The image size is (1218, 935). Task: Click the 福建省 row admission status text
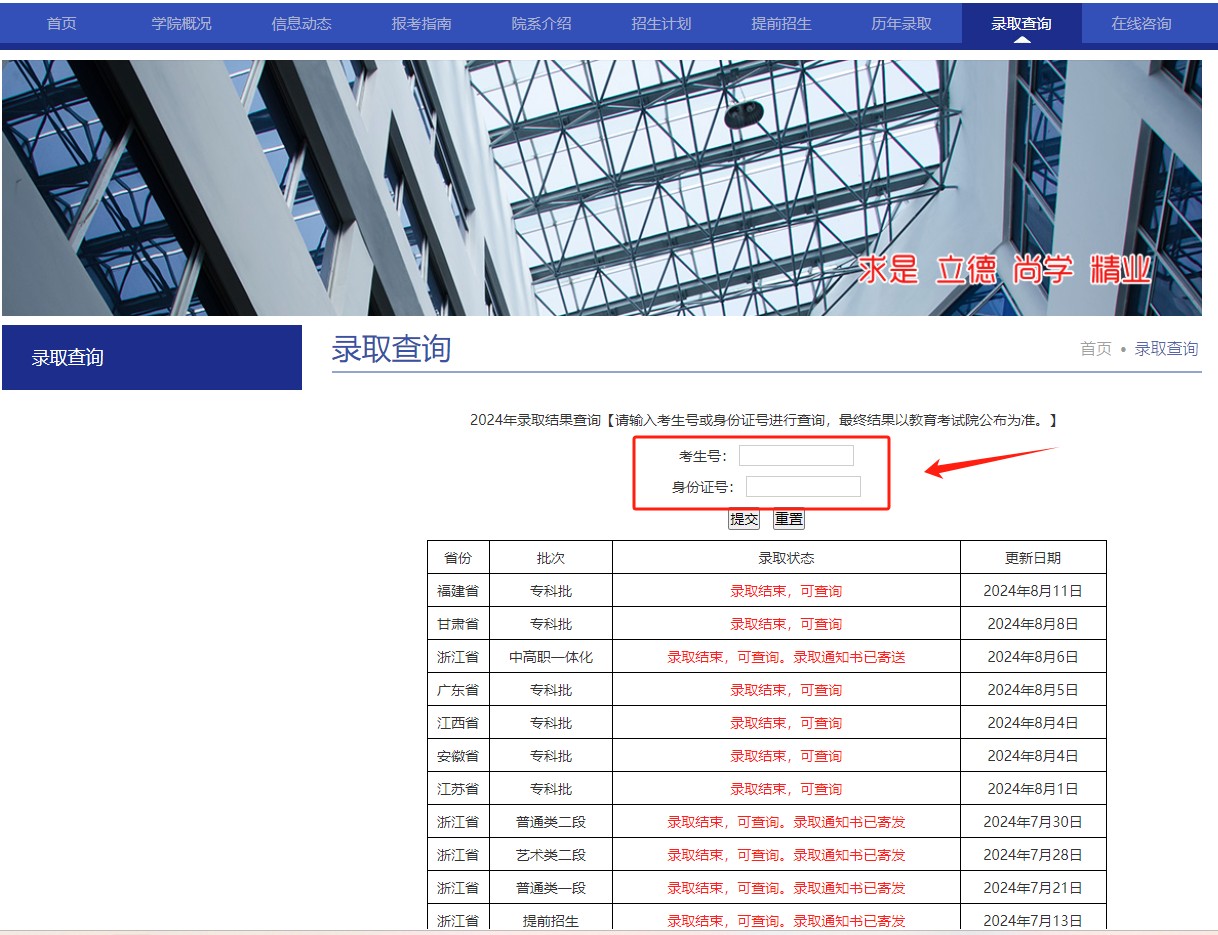pos(786,591)
